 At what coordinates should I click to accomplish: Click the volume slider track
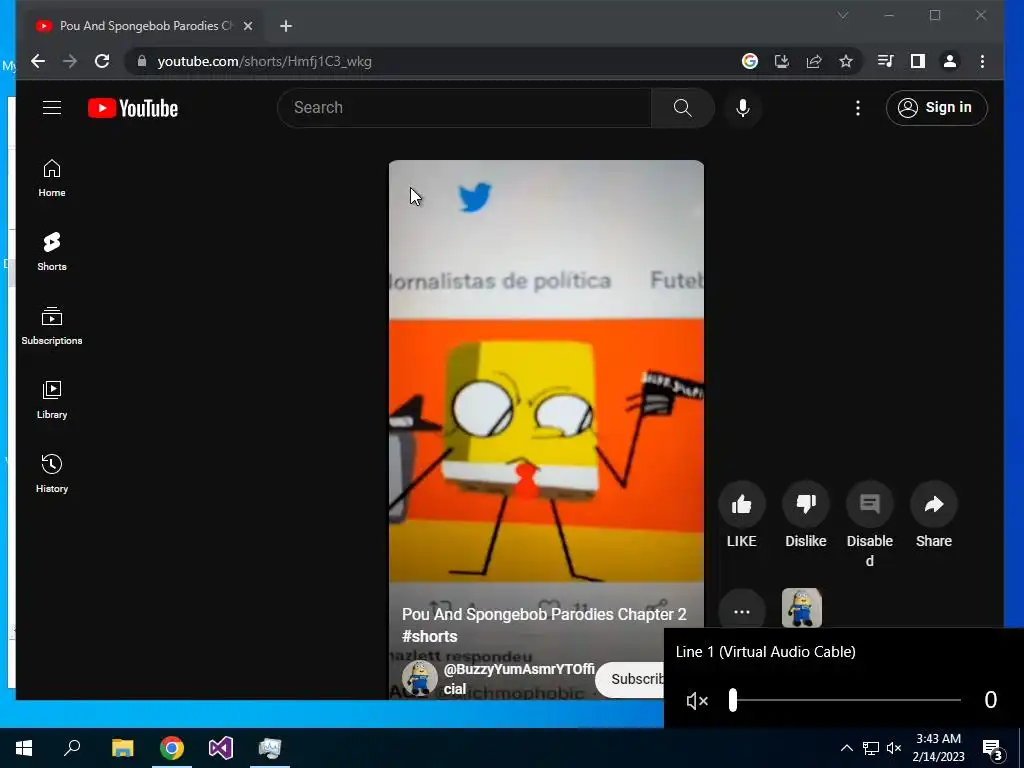click(846, 700)
